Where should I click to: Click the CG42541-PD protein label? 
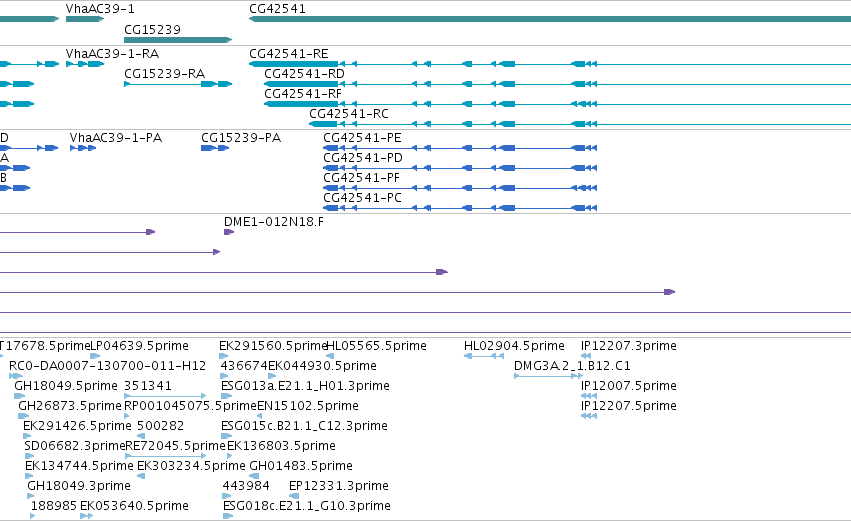[363, 158]
